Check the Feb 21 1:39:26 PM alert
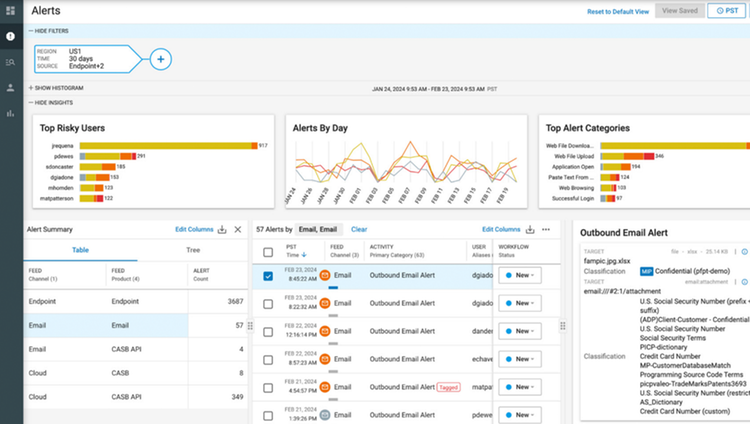The width and height of the screenshot is (750, 424). (268, 415)
